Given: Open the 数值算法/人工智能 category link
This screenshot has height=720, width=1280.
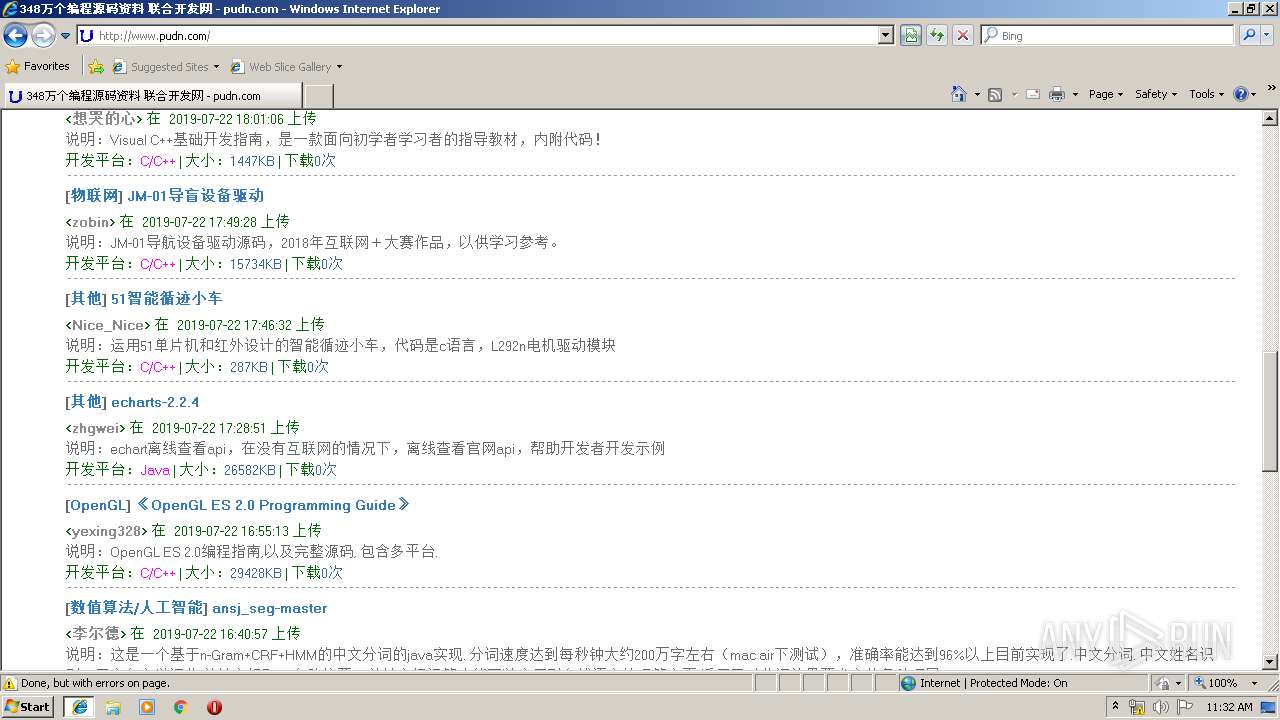Looking at the screenshot, I should pyautogui.click(x=137, y=608).
